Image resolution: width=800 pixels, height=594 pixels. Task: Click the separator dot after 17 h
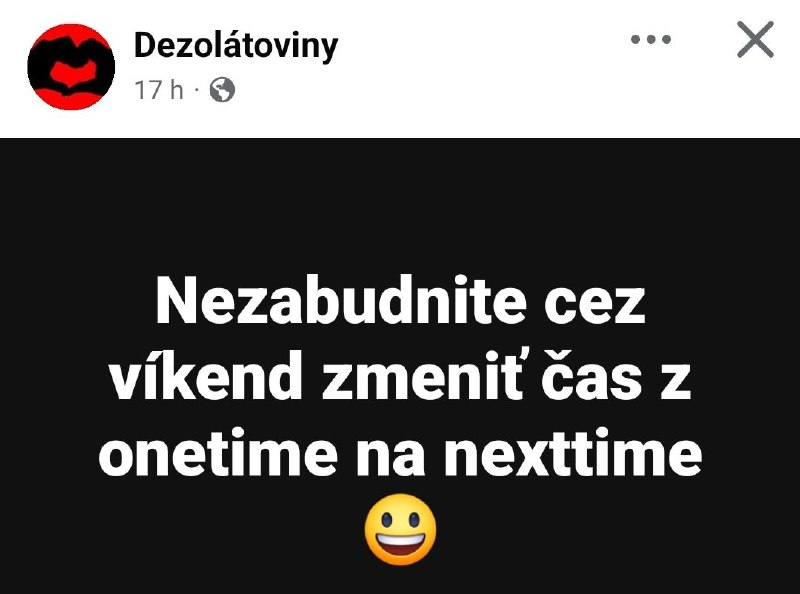point(196,90)
